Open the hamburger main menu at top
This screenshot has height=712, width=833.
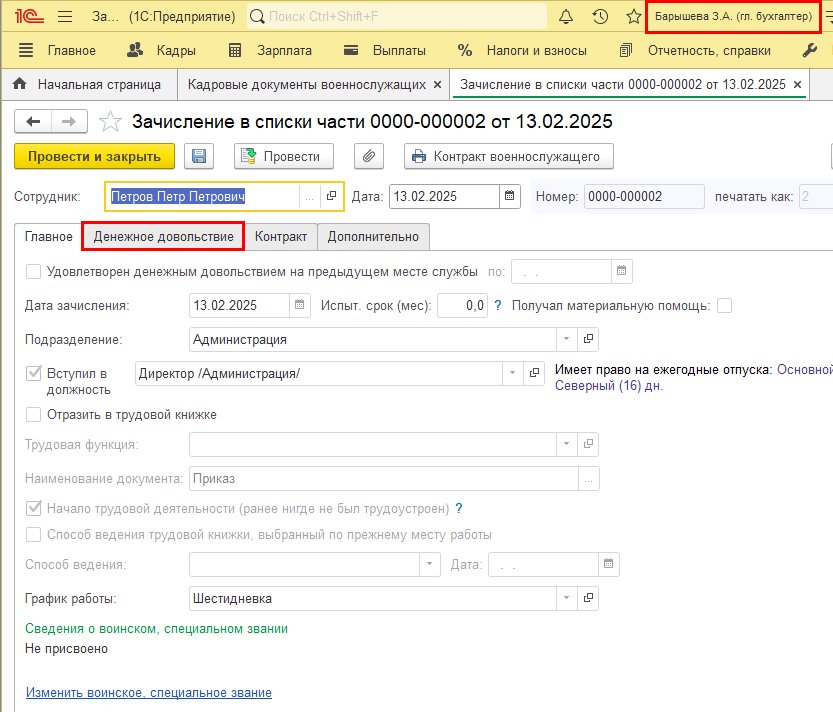coord(65,16)
